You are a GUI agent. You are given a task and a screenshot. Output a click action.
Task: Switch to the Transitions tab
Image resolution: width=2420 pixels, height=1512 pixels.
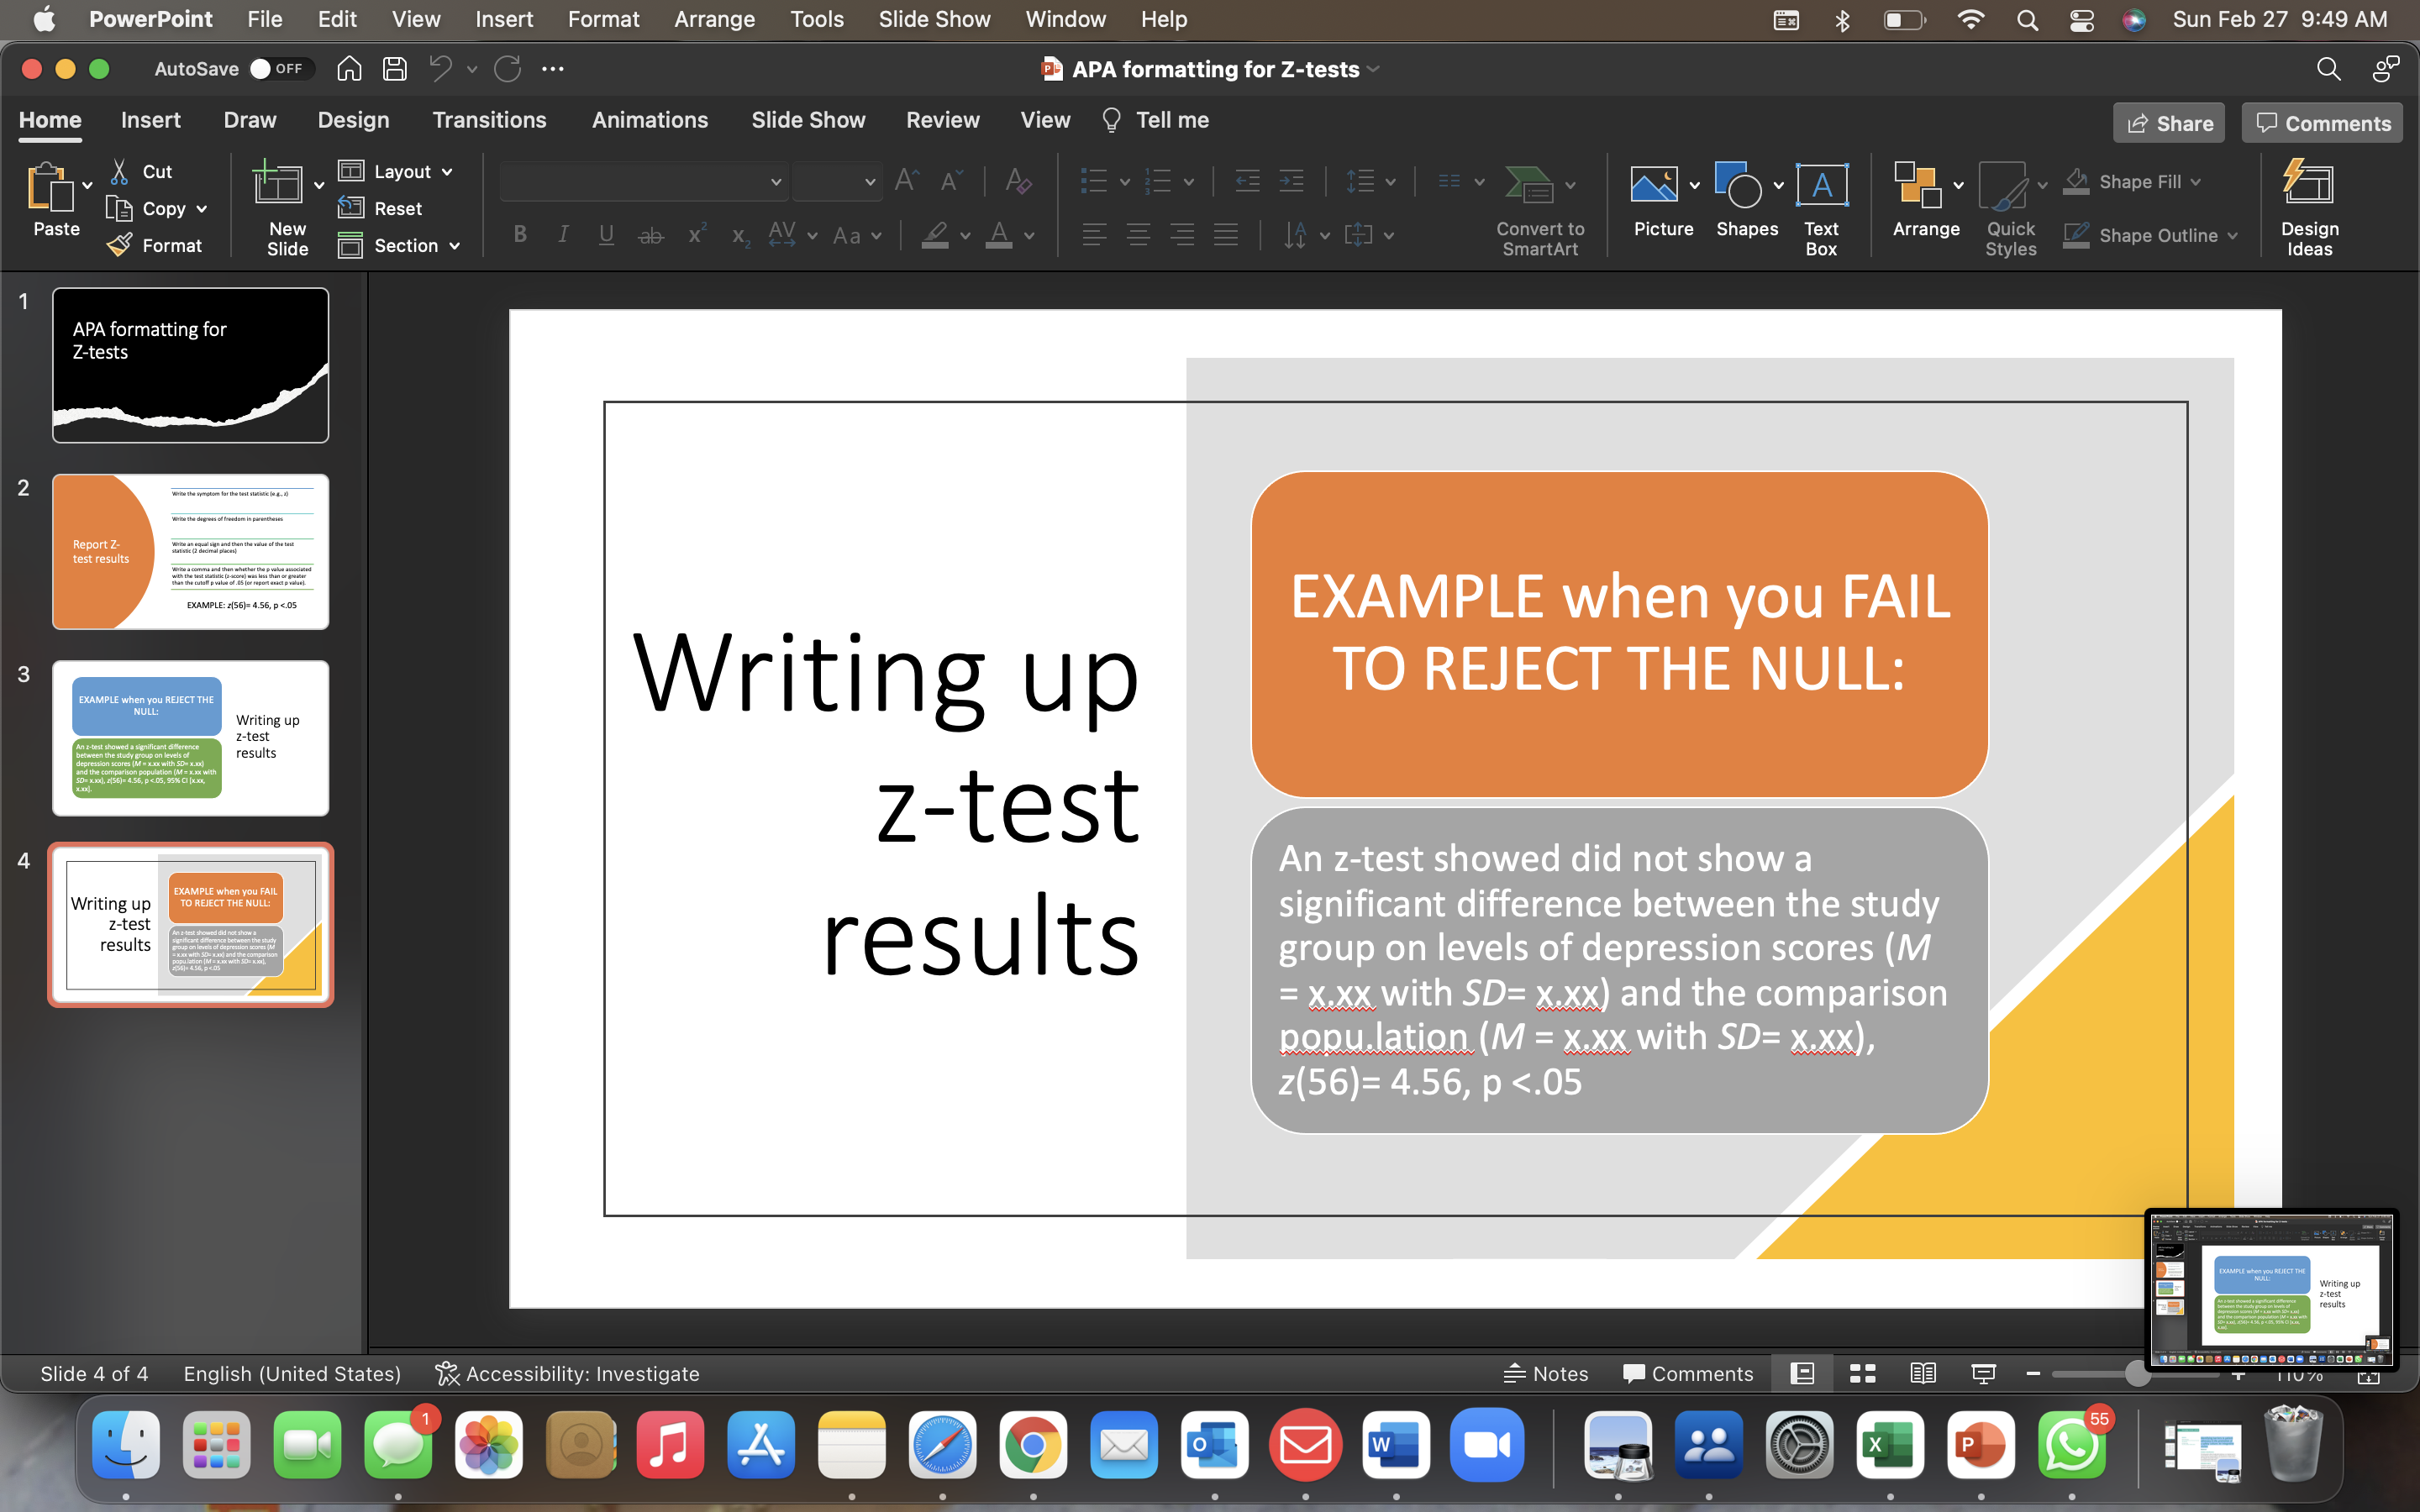click(490, 120)
